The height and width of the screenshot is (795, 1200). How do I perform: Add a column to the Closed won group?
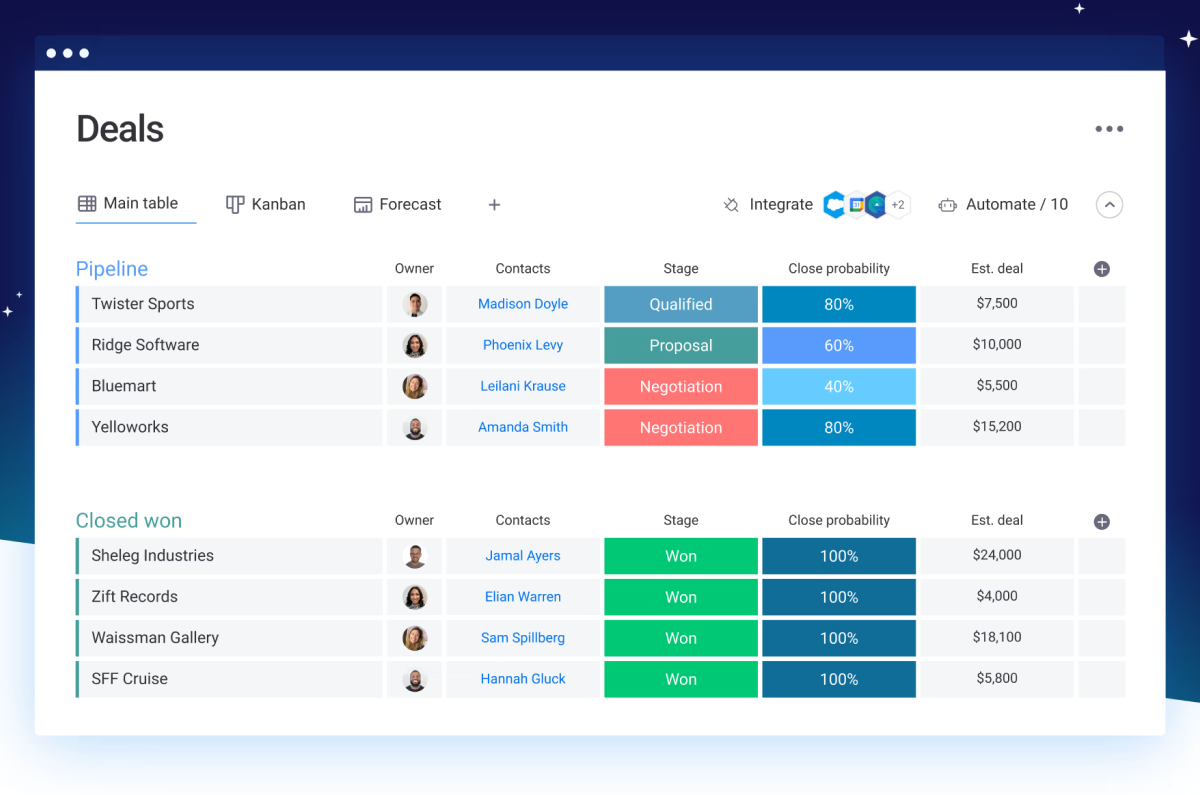tap(1102, 522)
